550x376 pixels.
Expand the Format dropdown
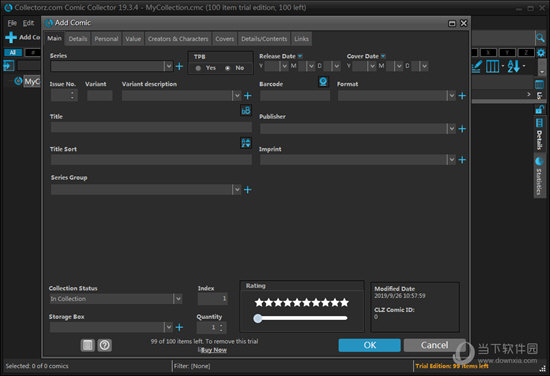[x=451, y=95]
